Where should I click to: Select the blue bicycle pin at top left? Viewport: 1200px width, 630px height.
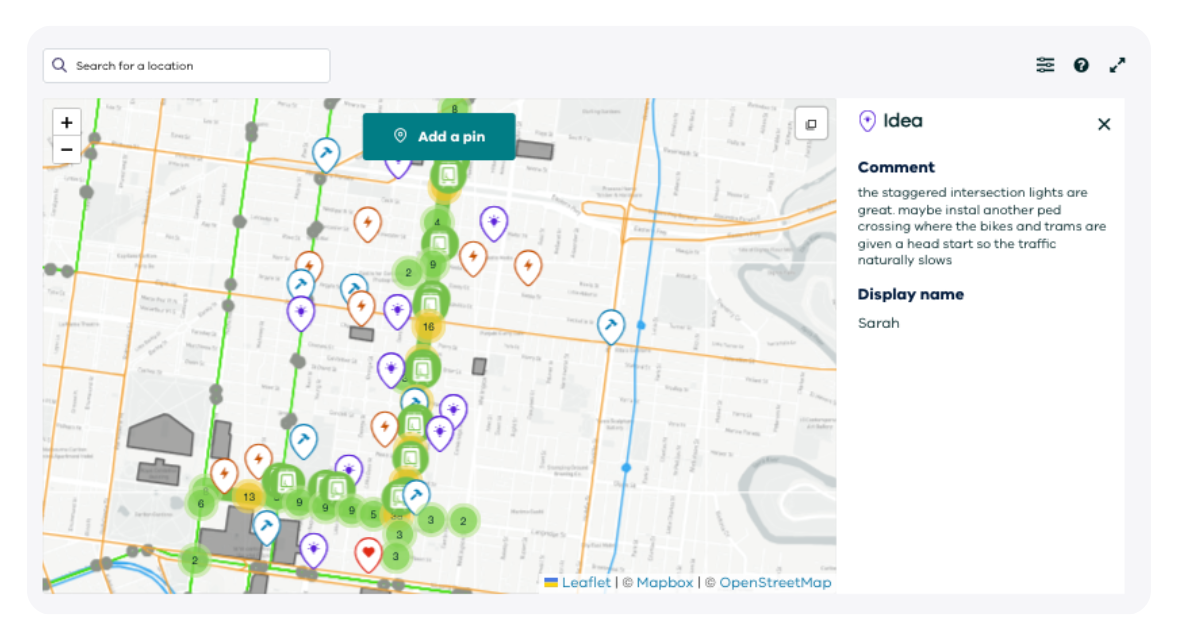[324, 152]
